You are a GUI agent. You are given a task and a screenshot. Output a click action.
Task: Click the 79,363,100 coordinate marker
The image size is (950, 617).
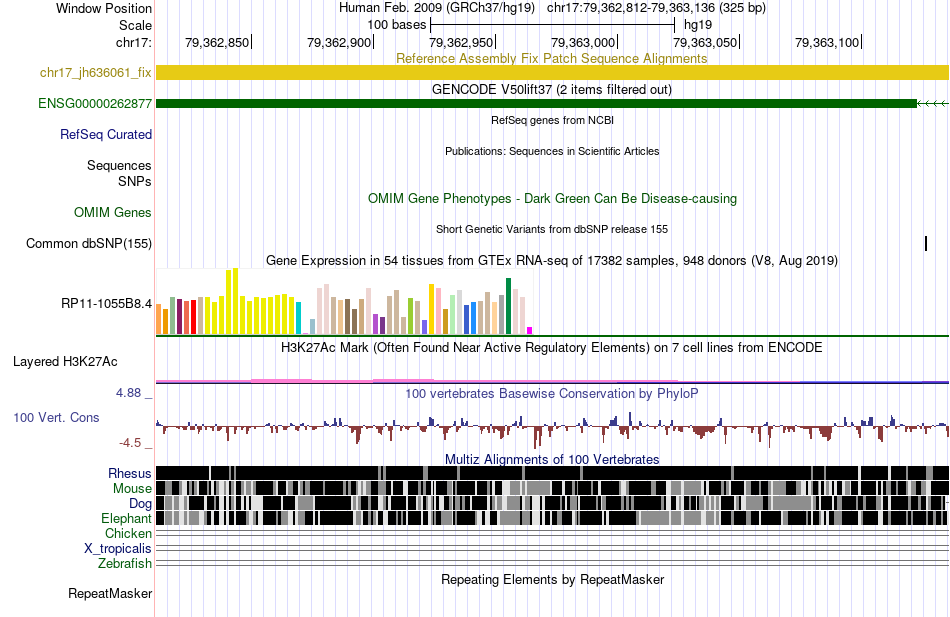point(828,42)
